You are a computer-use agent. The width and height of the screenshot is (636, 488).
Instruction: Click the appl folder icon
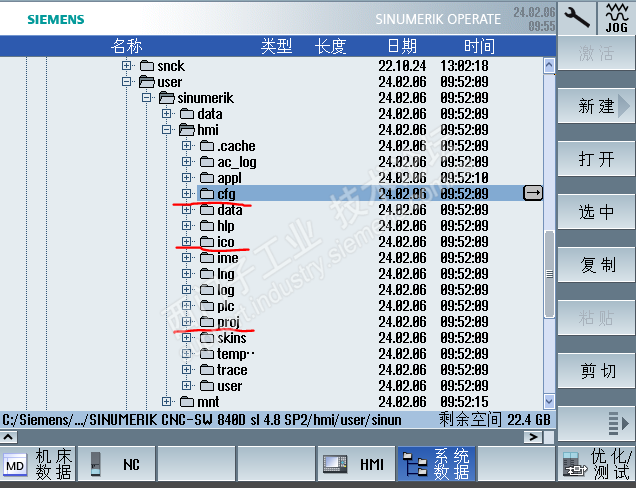[x=207, y=178]
